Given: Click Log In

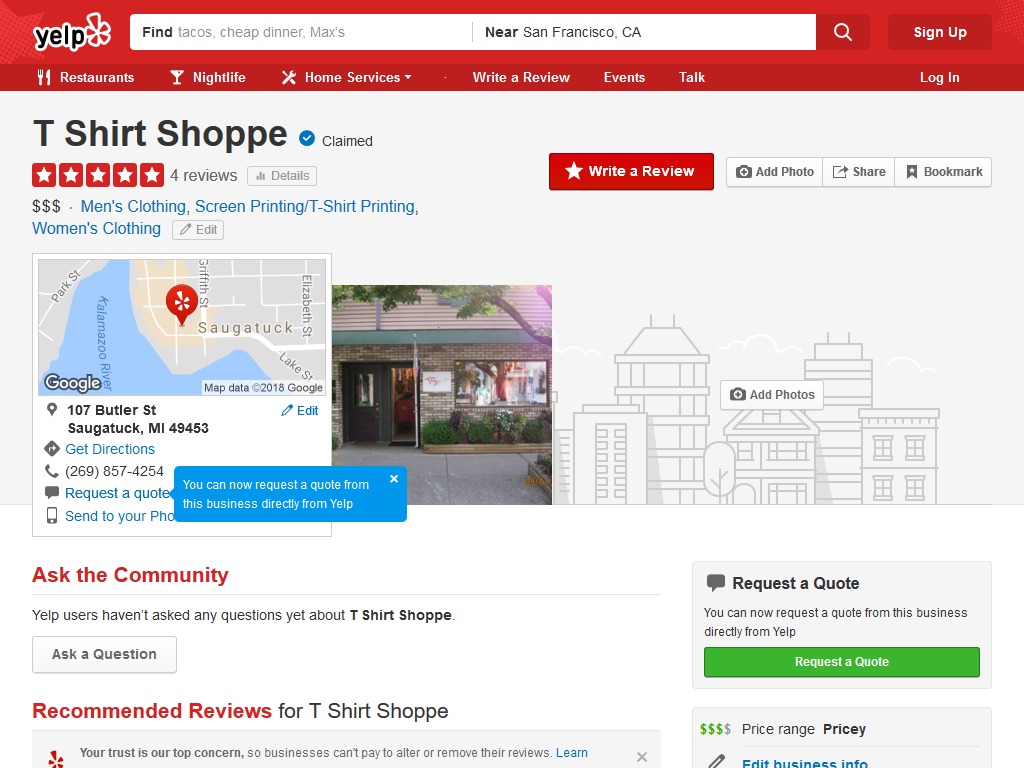Looking at the screenshot, I should pos(939,77).
